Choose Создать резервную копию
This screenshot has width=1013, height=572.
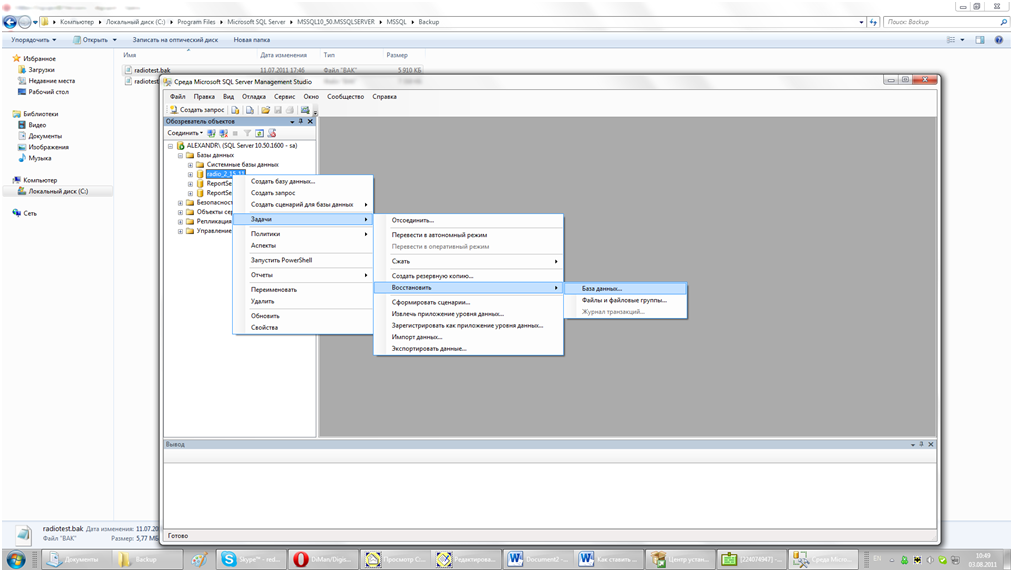point(468,276)
